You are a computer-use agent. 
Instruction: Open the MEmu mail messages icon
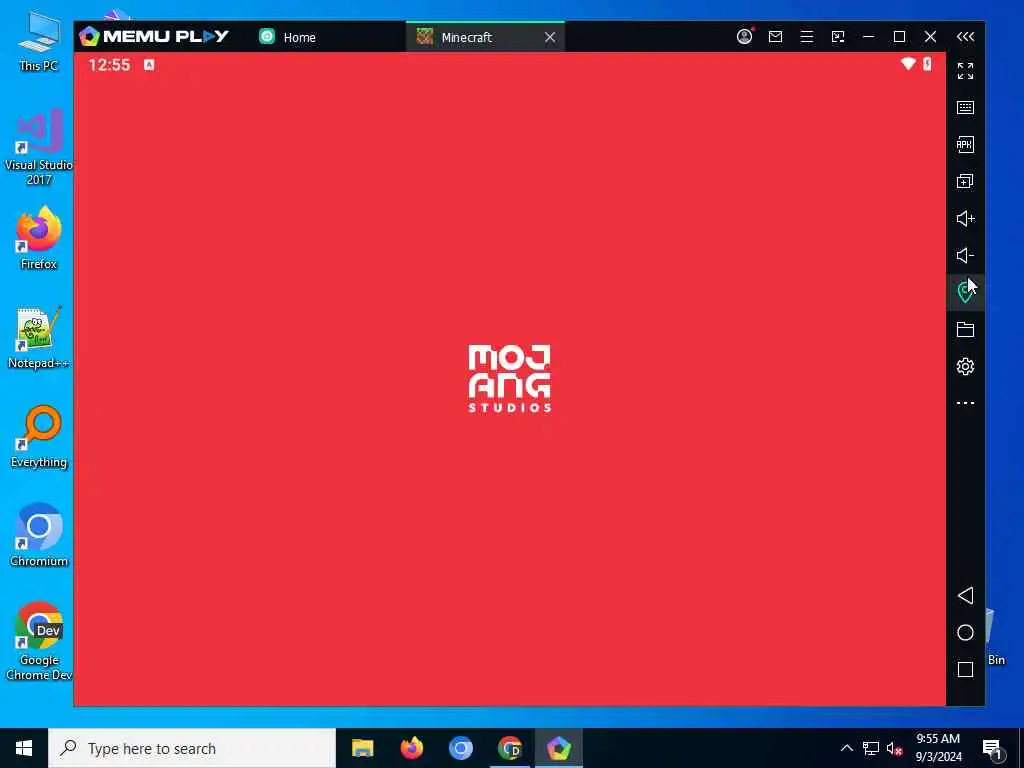775,37
